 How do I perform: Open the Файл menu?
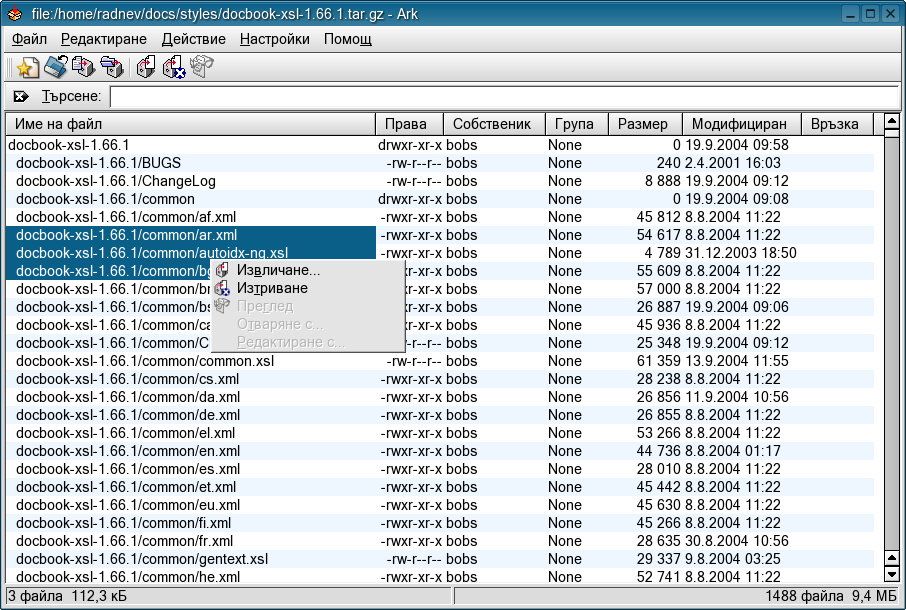tap(29, 39)
